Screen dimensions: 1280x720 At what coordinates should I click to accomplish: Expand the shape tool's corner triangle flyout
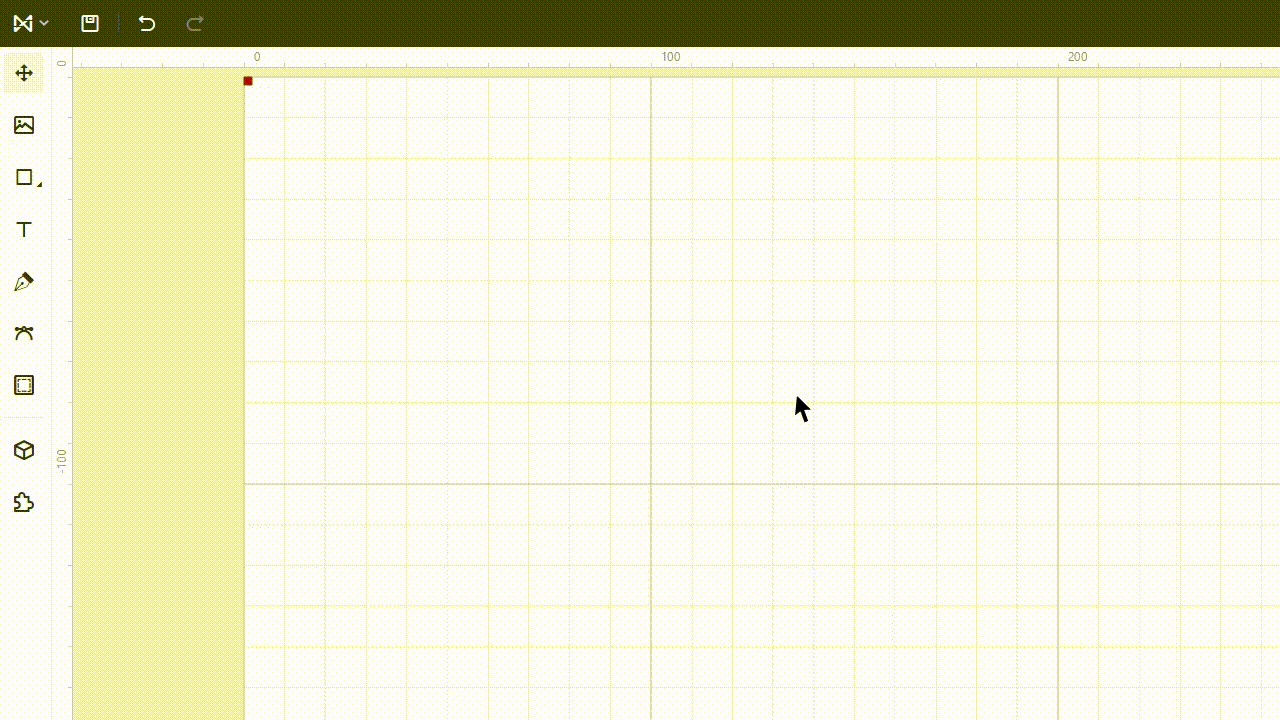click(x=39, y=185)
